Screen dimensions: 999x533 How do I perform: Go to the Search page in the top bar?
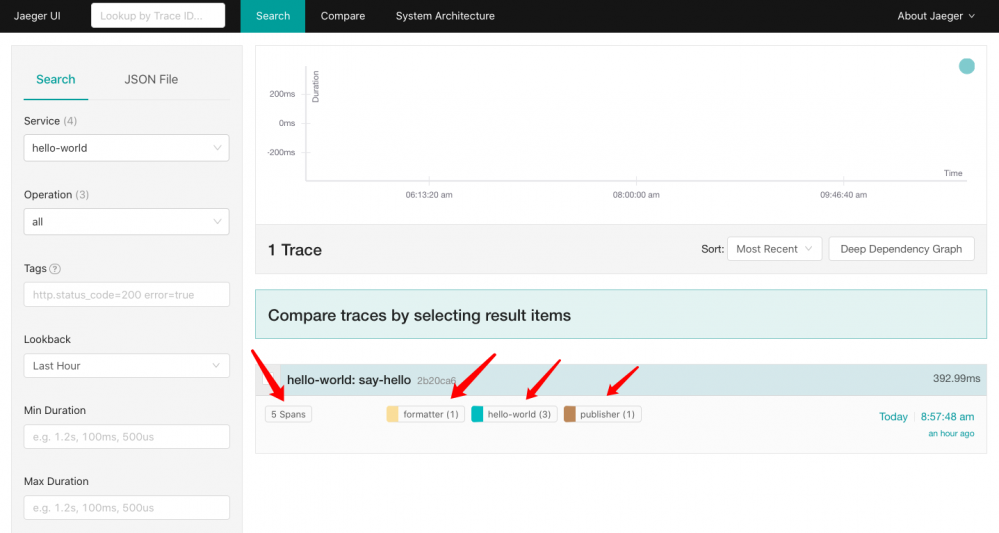pos(273,16)
